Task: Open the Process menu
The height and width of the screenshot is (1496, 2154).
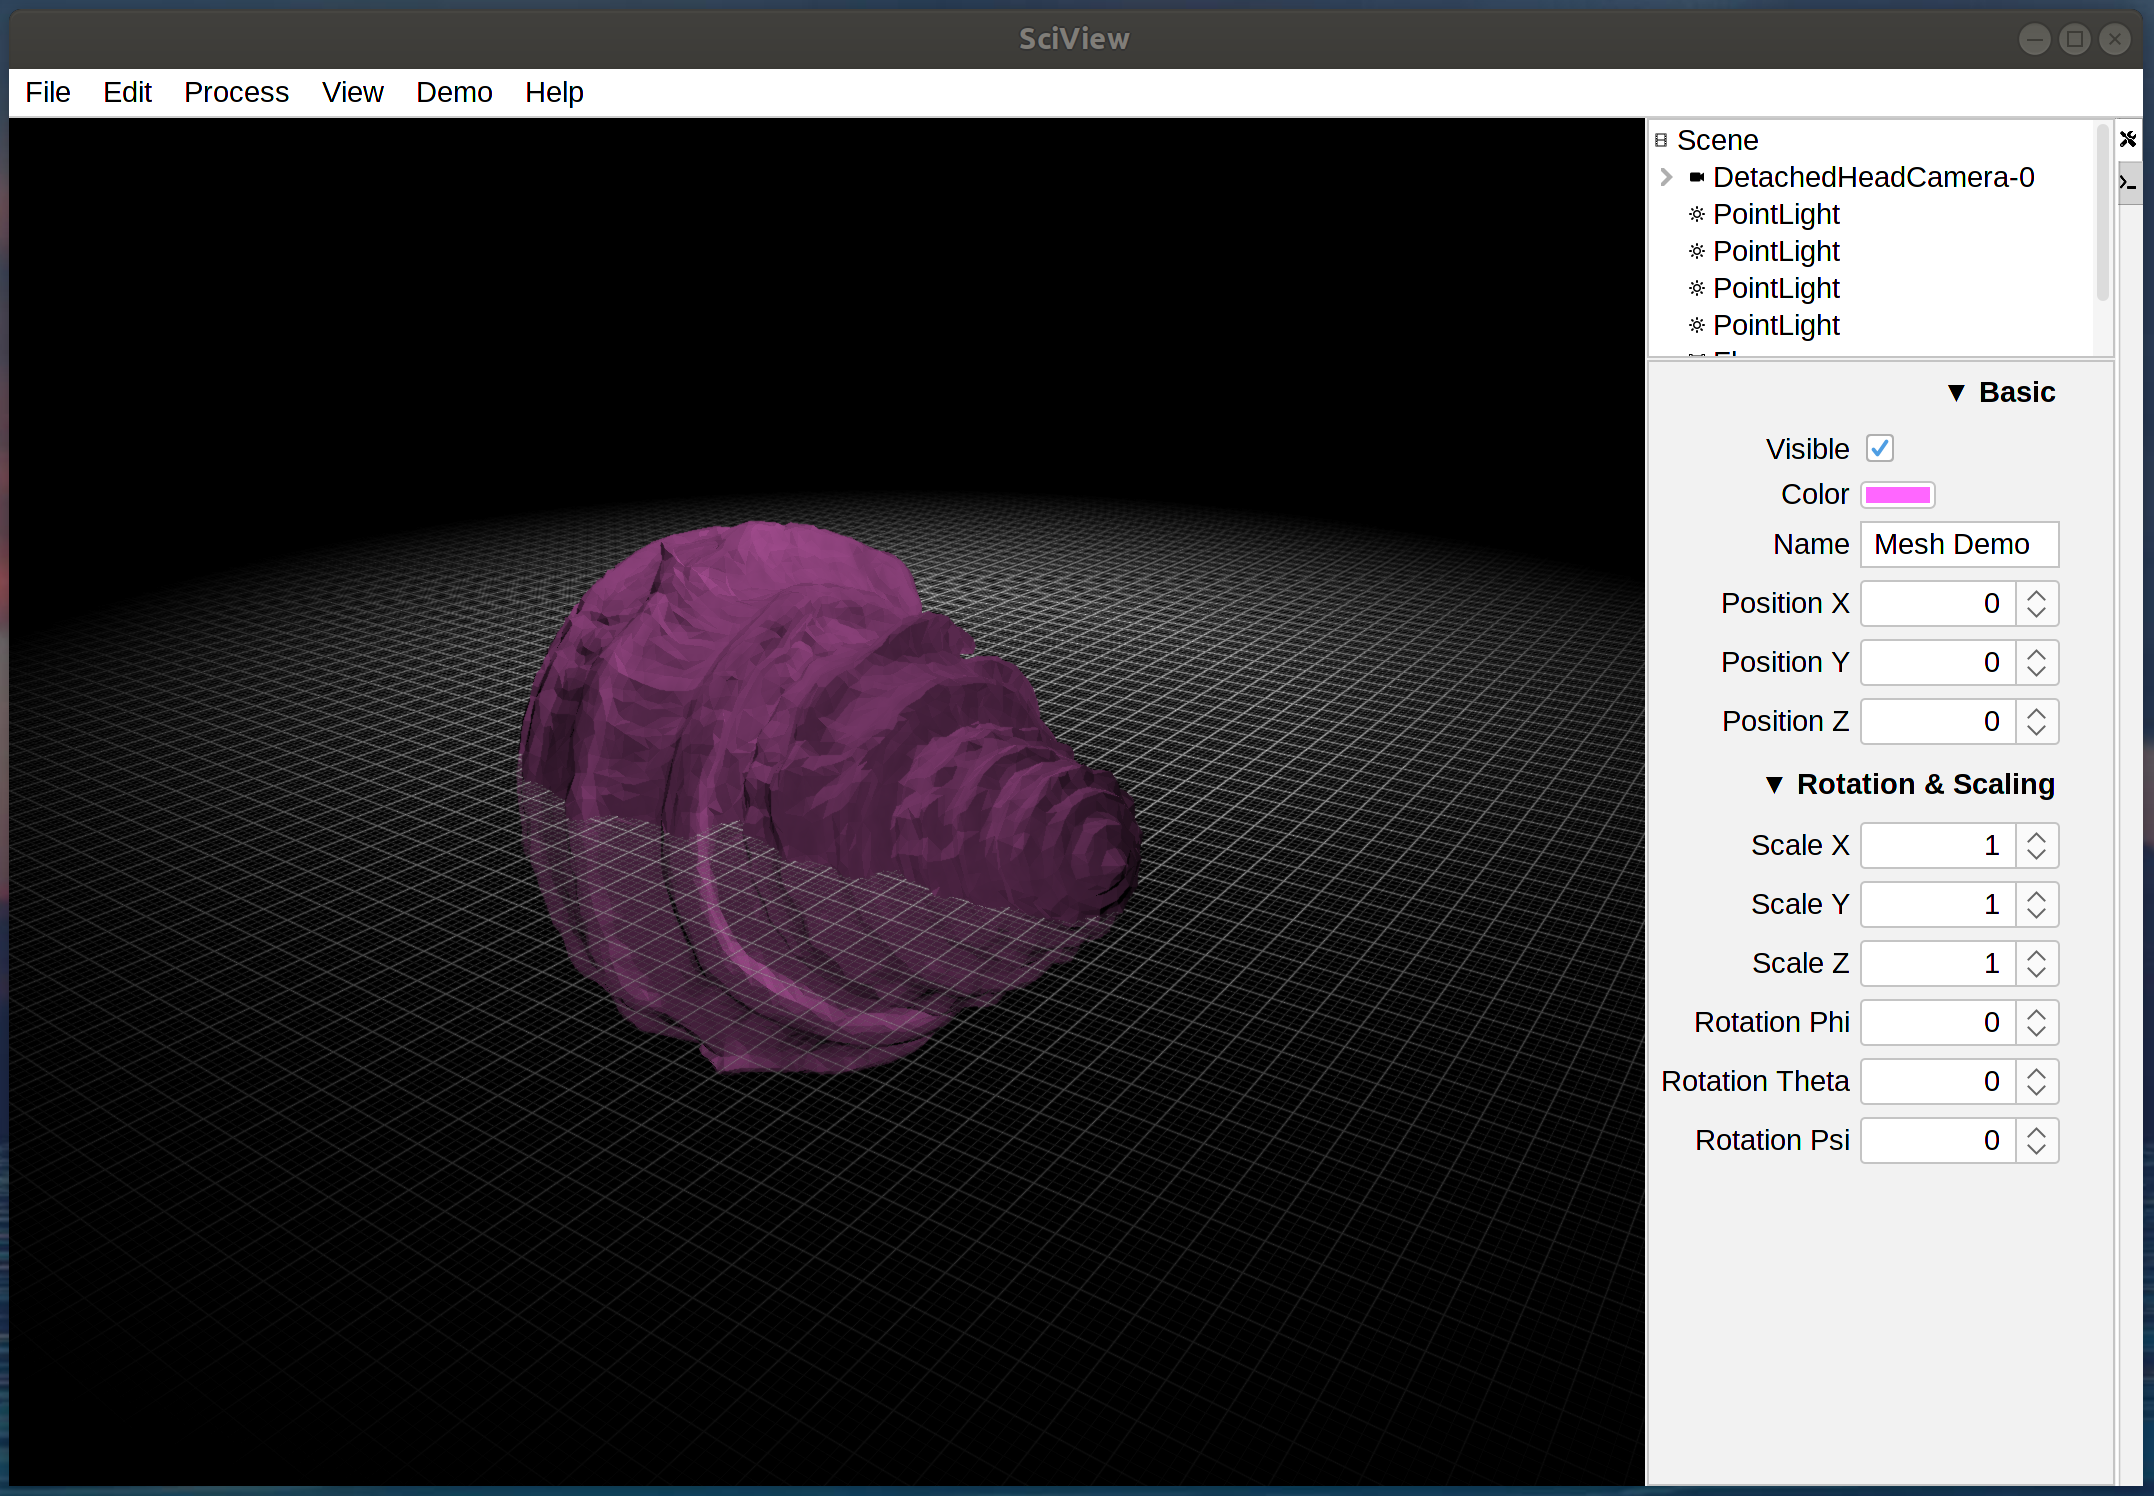Action: click(236, 92)
